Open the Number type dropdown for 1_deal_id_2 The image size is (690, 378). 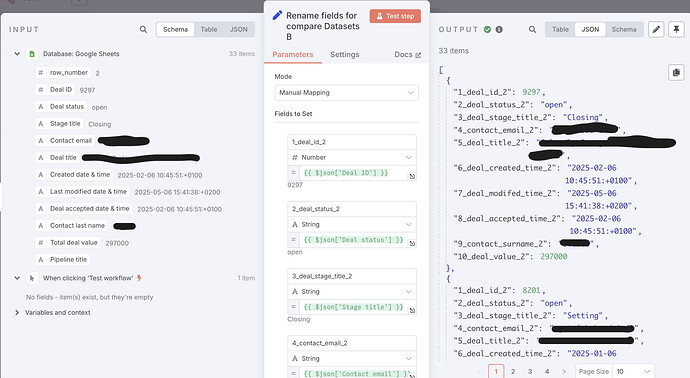(x=352, y=158)
